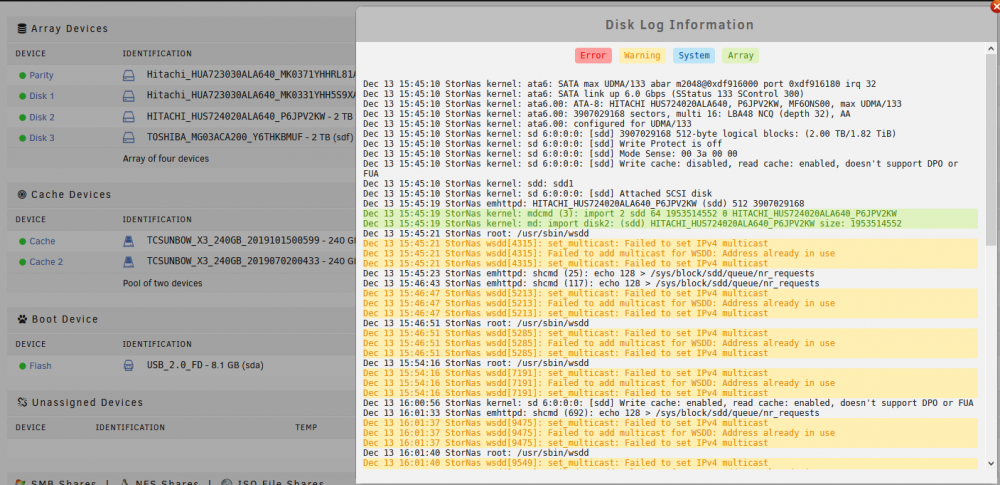
Task: Click the Cache TCSUNBOW 2019101500599 drive icon
Action: pyautogui.click(x=129, y=241)
